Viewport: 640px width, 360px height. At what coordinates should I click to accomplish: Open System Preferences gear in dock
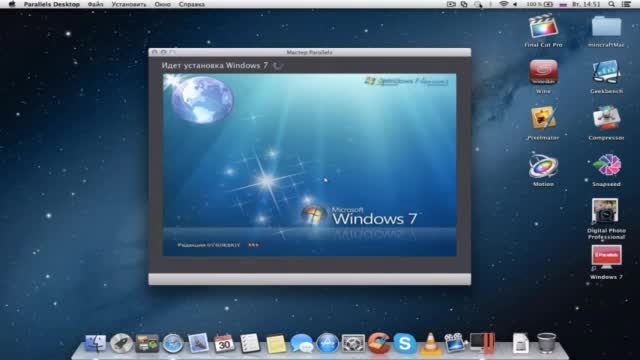(353, 343)
